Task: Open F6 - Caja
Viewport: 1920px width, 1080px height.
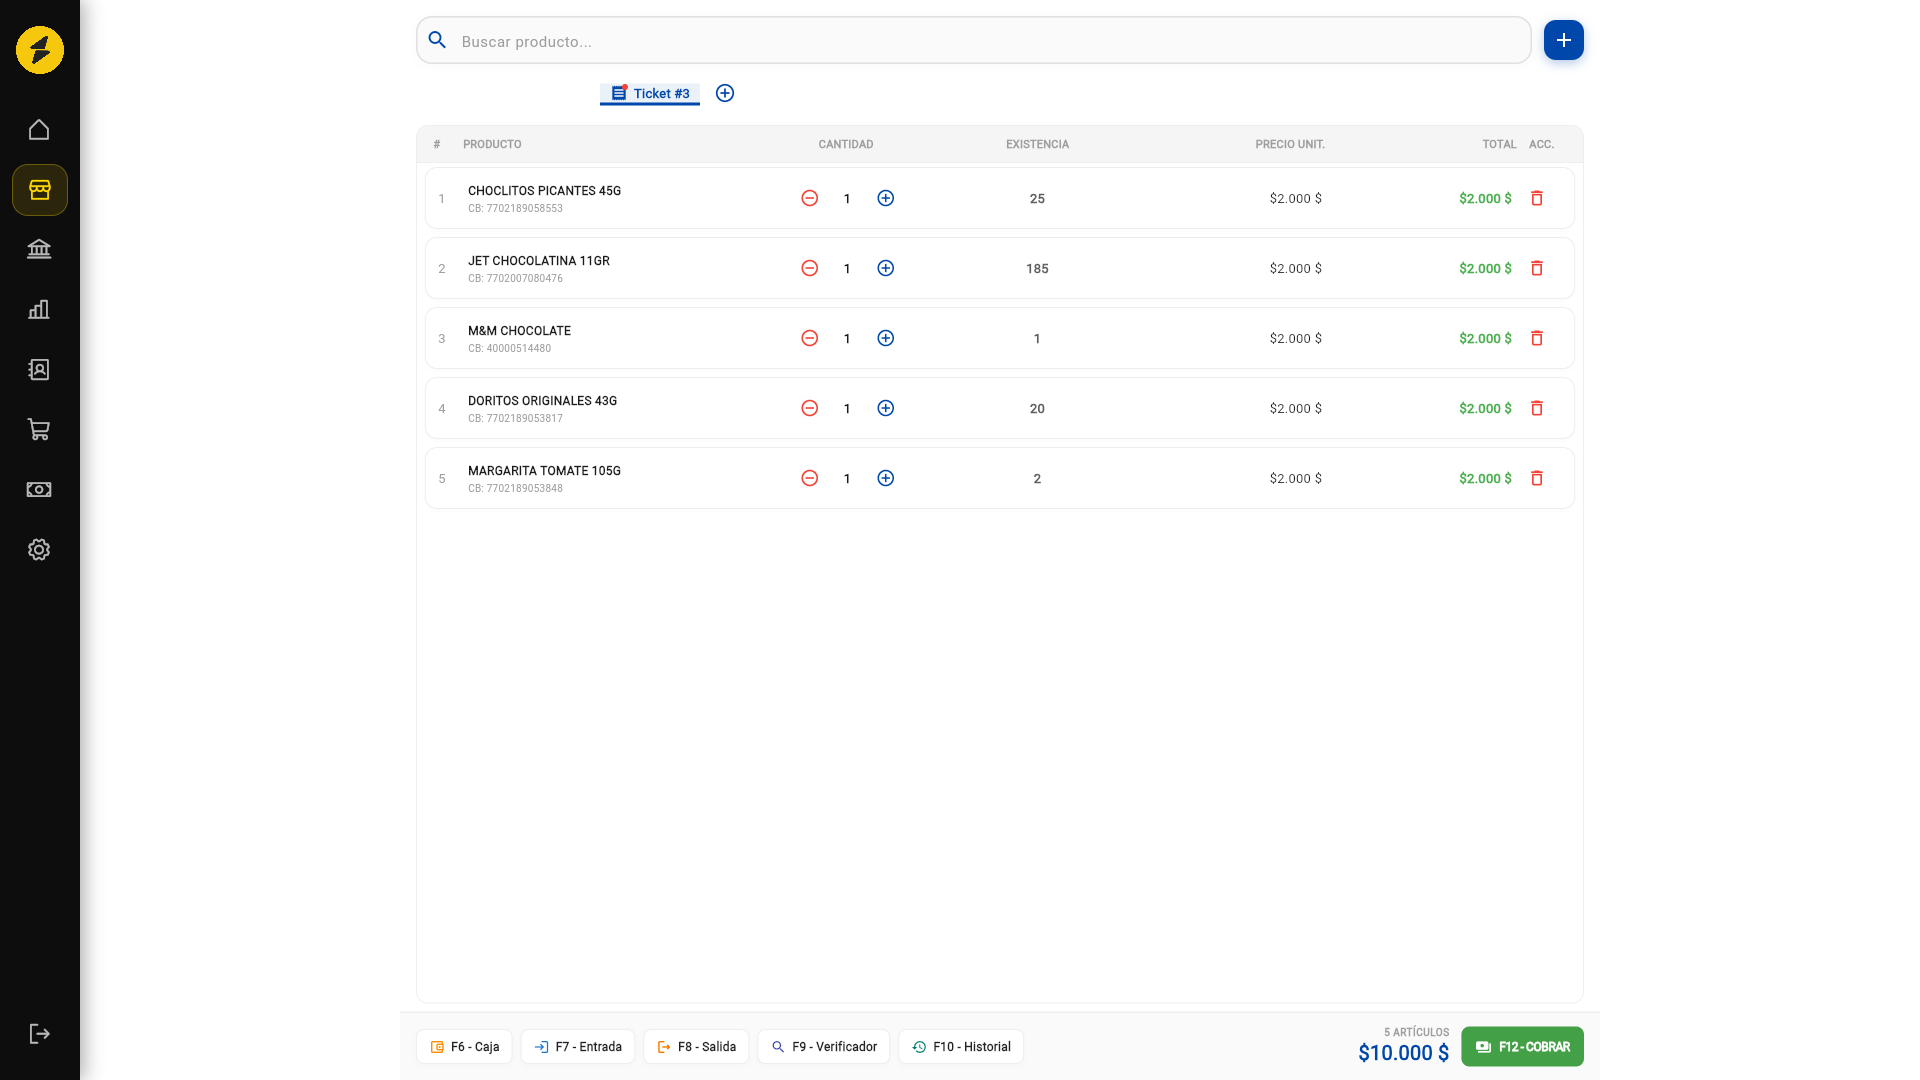Action: (x=464, y=1047)
